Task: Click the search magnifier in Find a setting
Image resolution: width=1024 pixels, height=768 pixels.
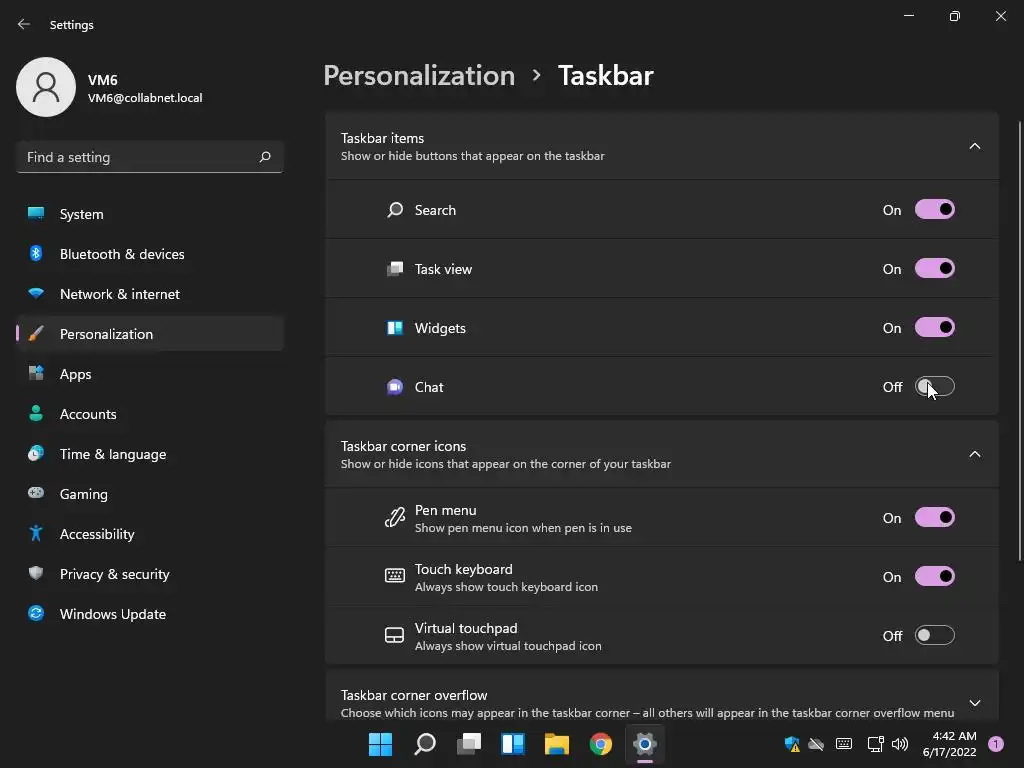Action: (264, 157)
